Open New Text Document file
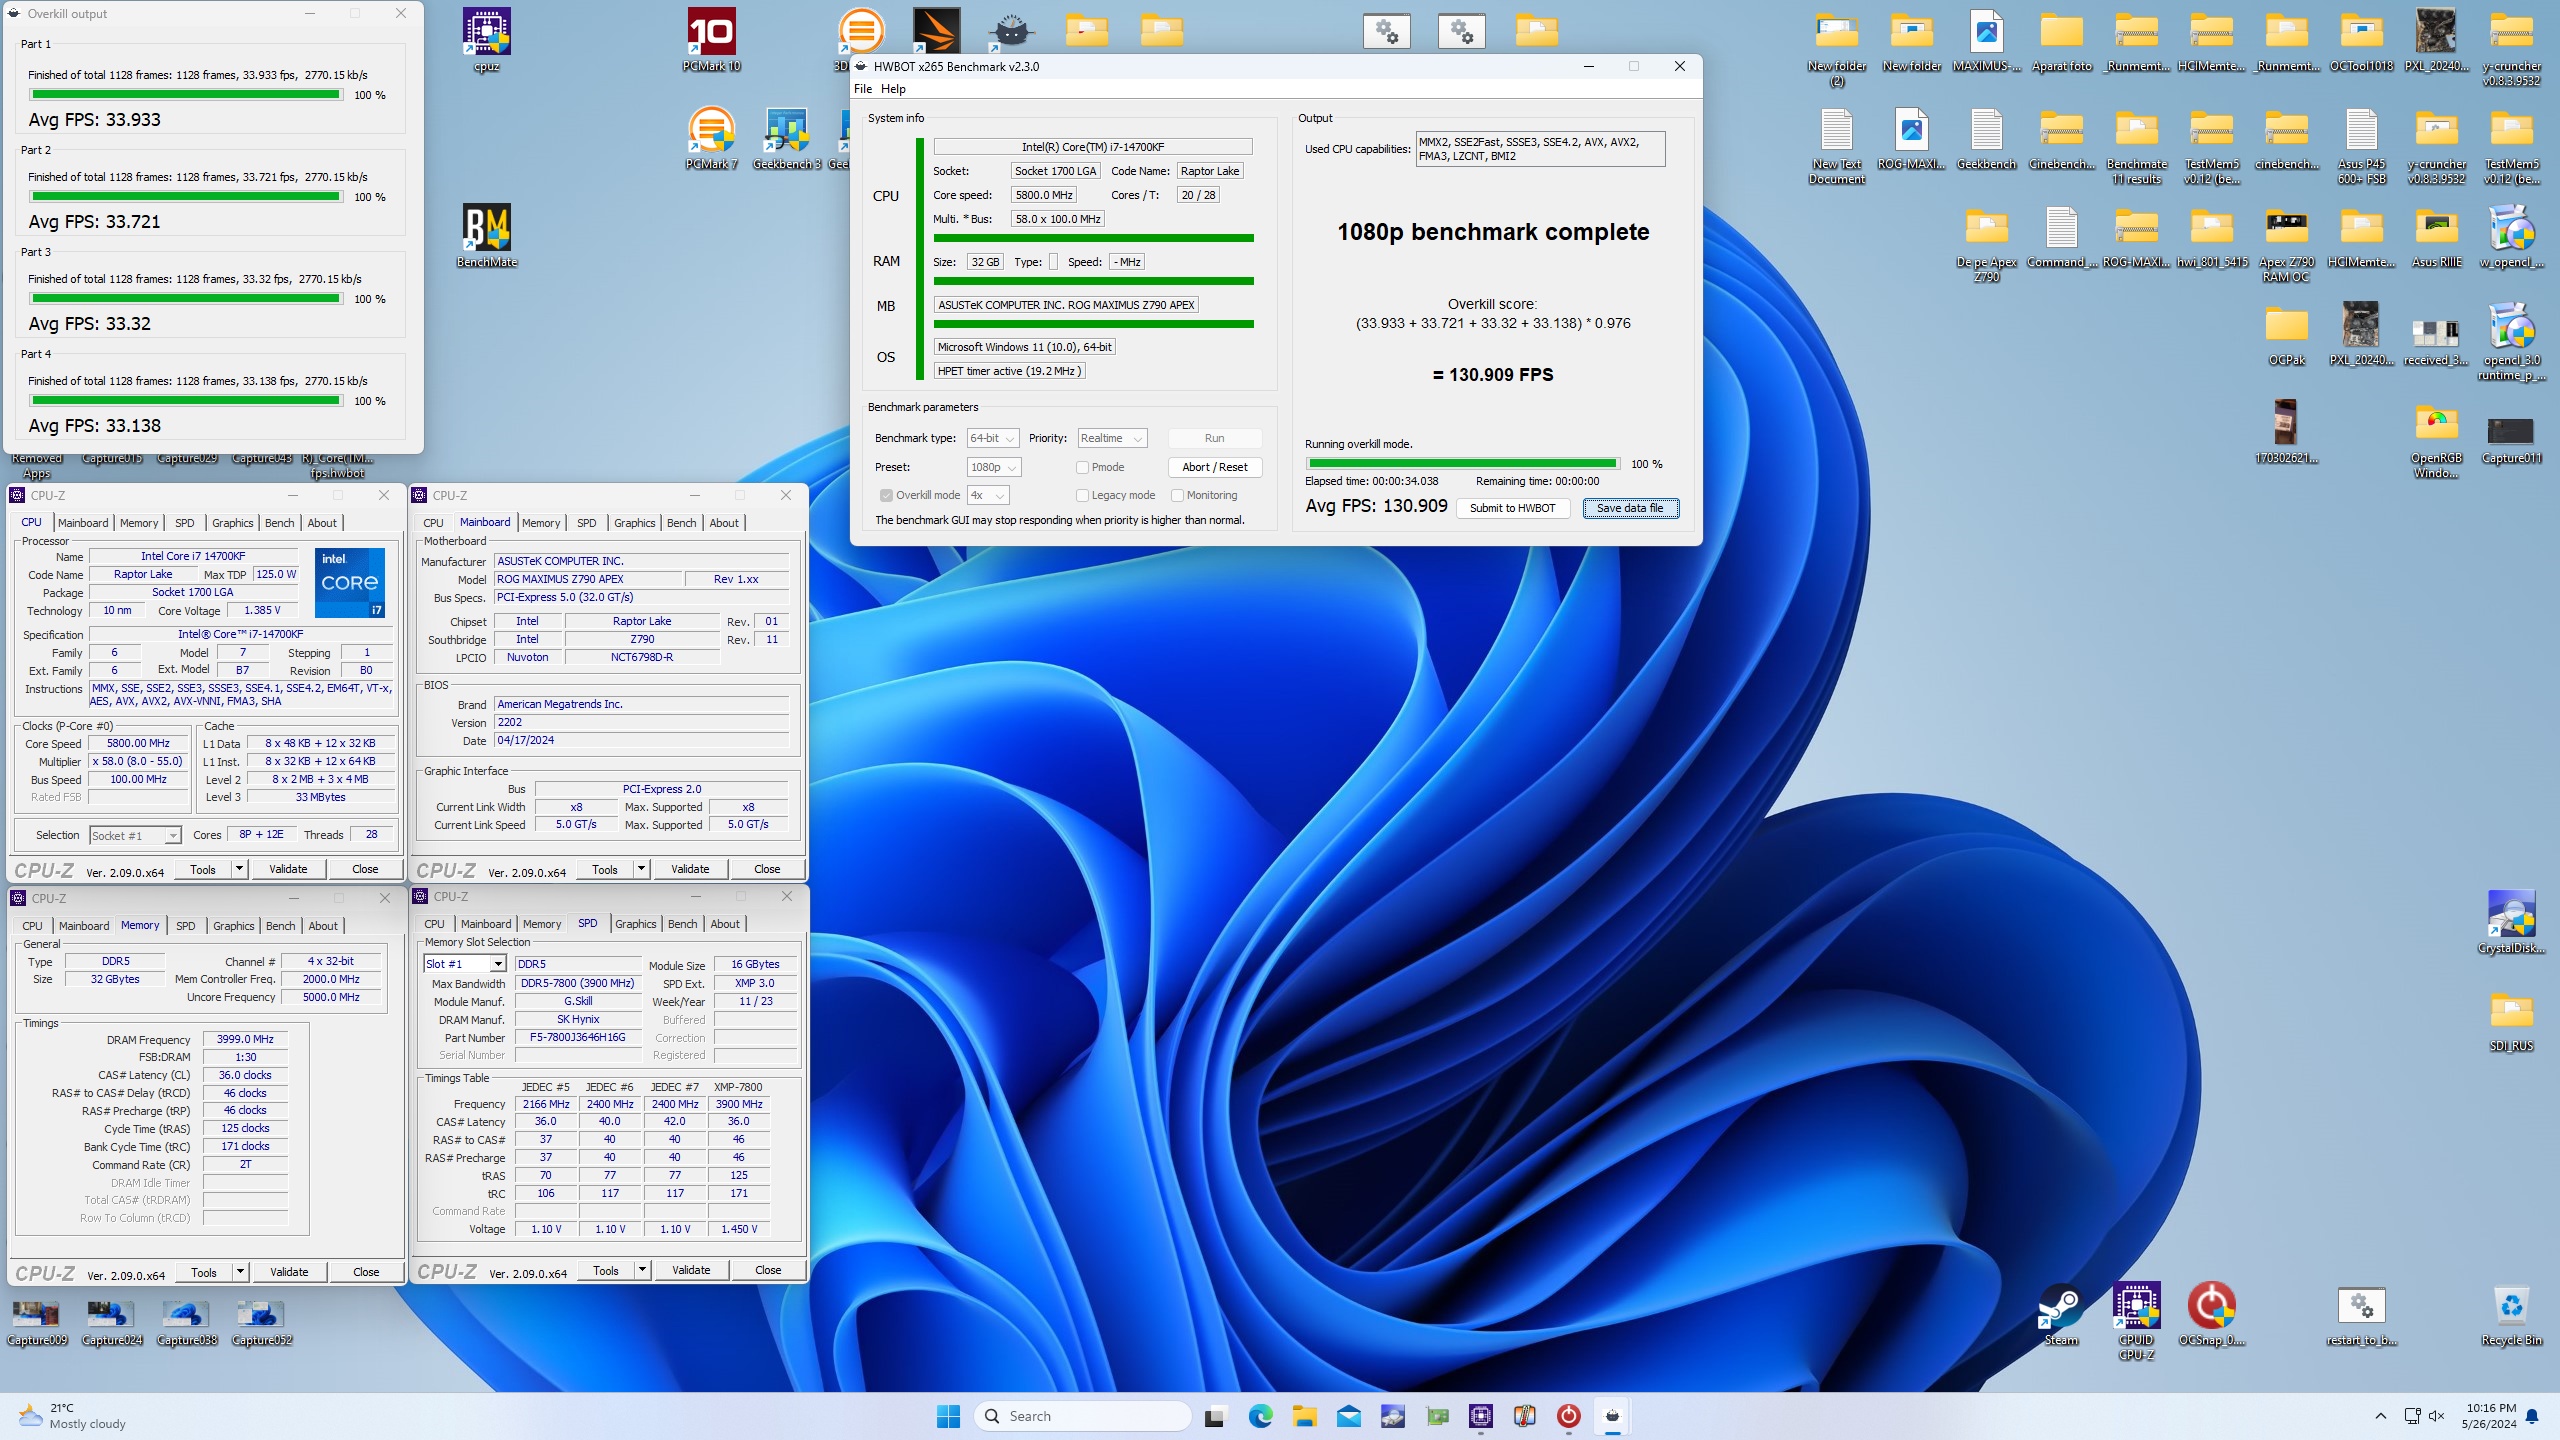2560x1440 pixels. click(x=1836, y=146)
